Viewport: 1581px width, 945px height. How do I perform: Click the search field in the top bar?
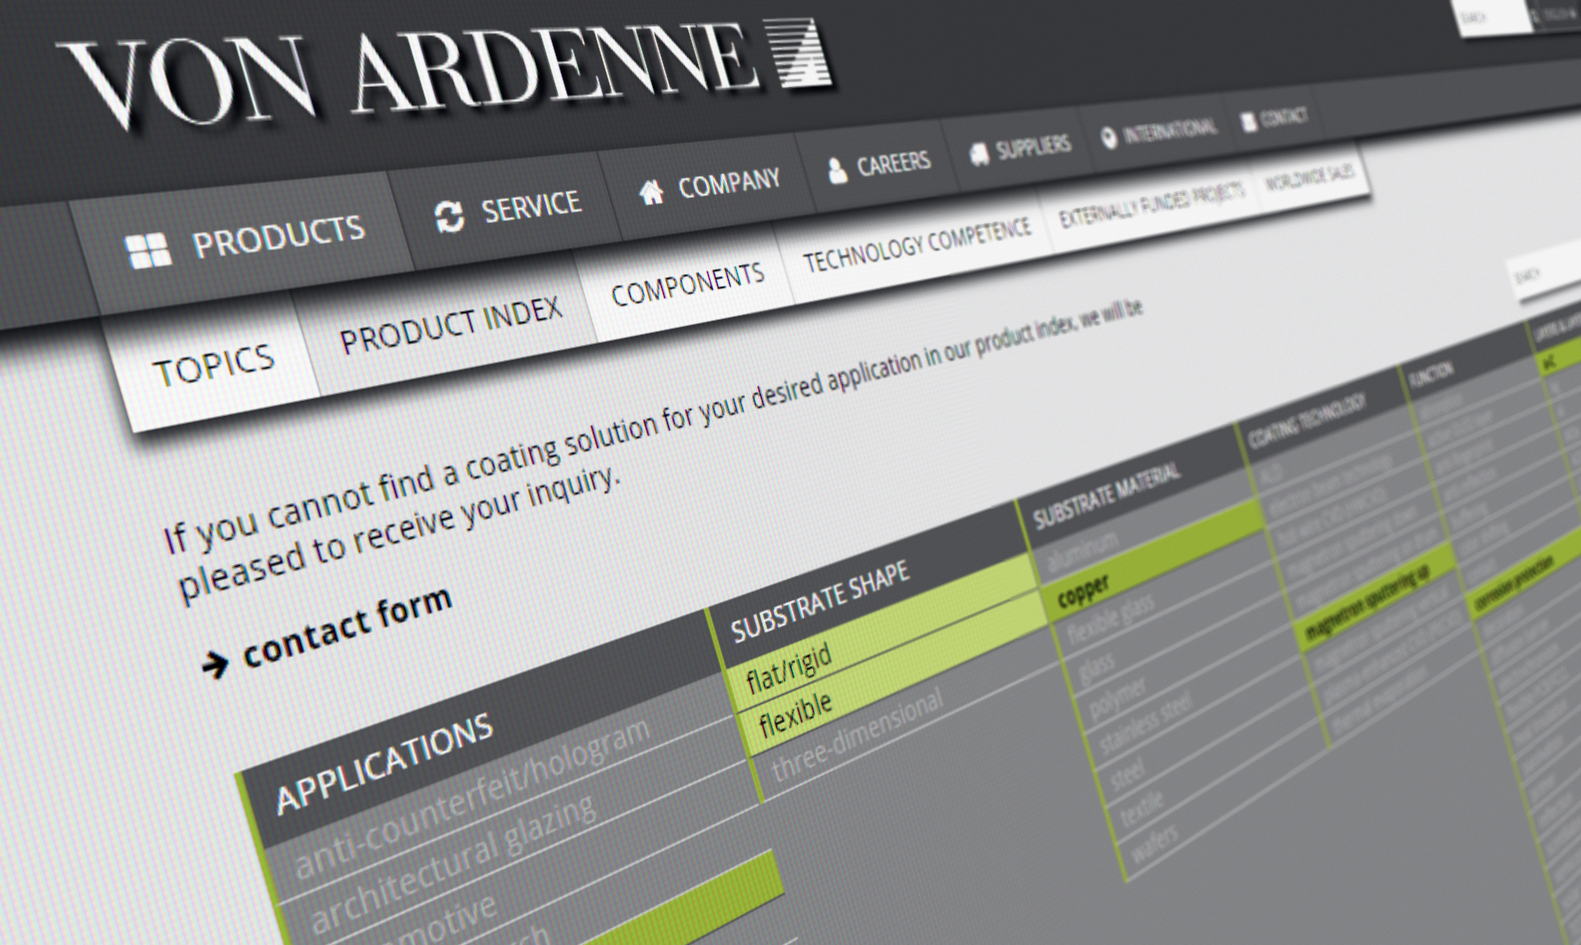pos(1492,17)
